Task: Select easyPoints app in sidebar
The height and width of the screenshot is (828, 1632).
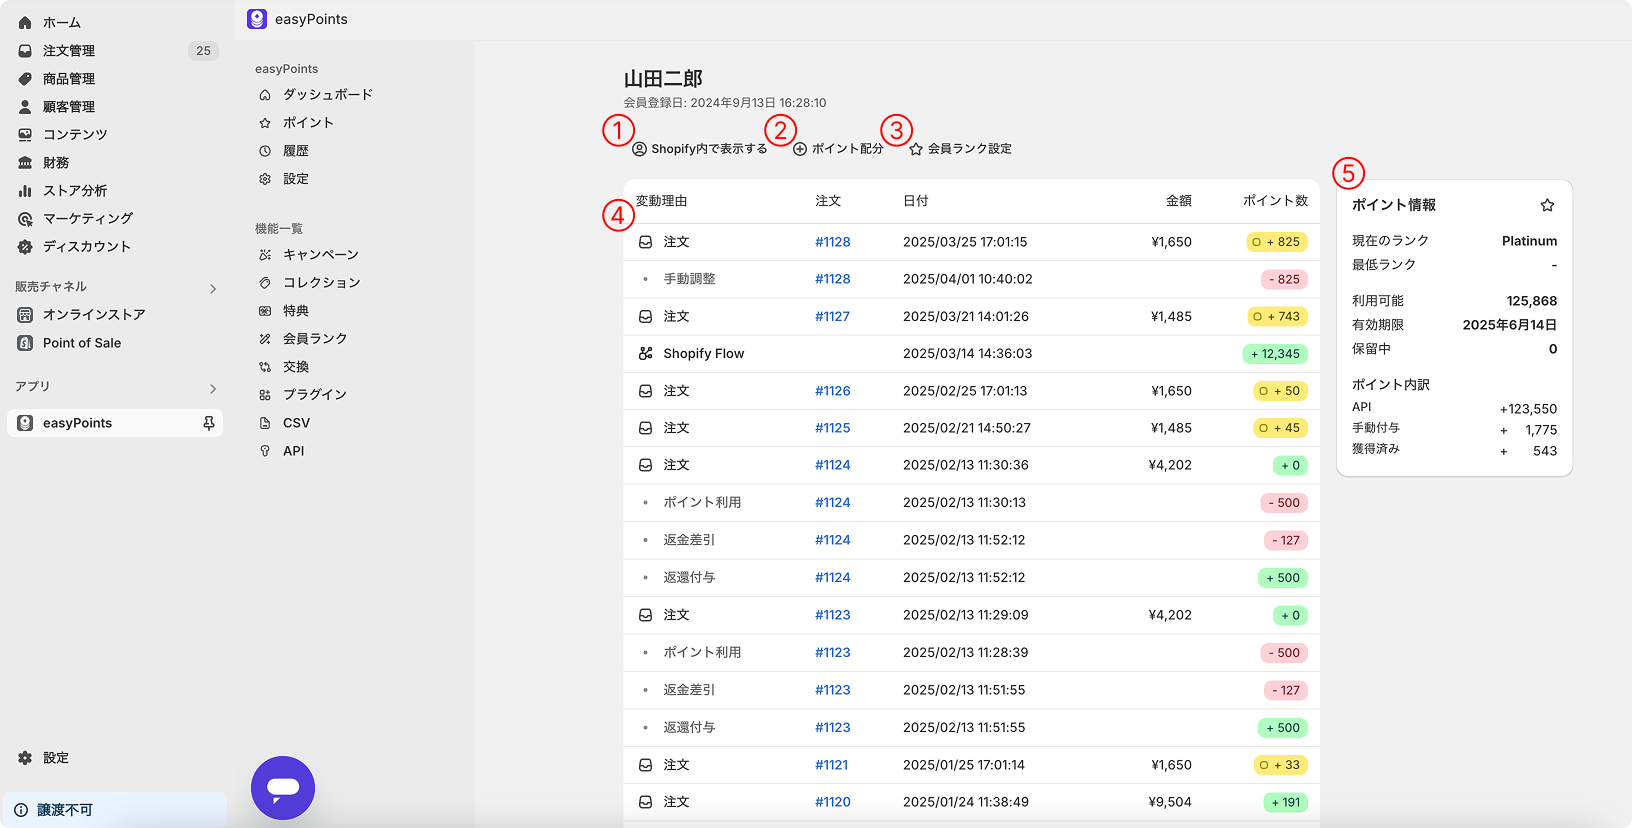Action: click(x=115, y=423)
